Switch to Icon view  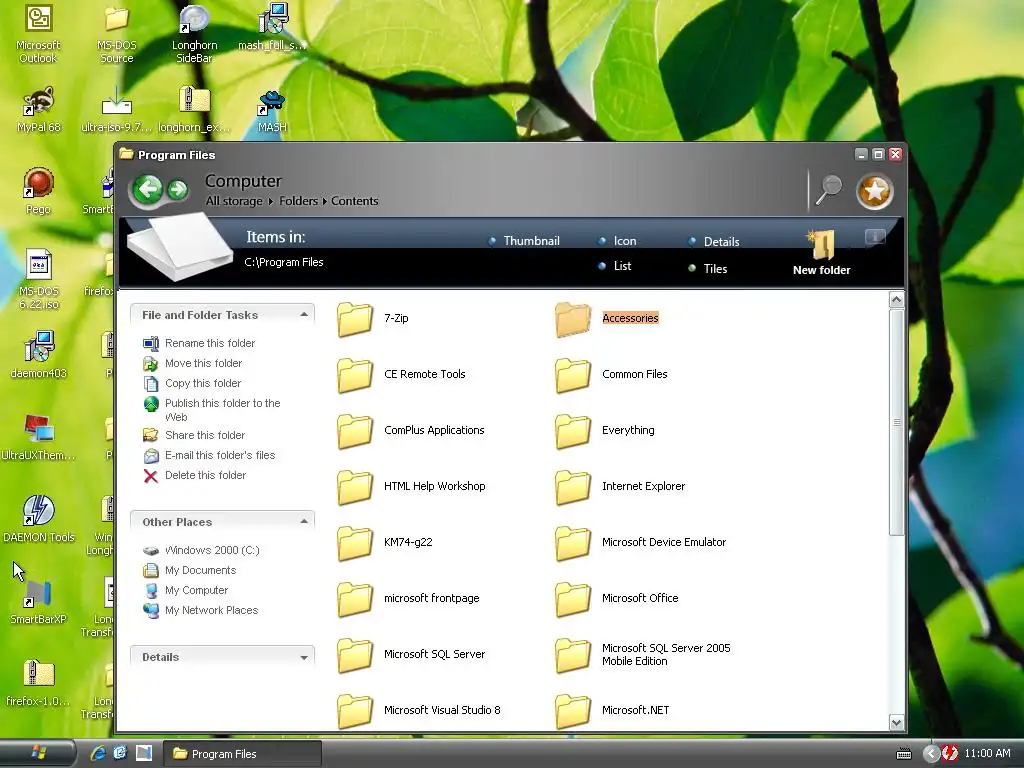(617, 241)
